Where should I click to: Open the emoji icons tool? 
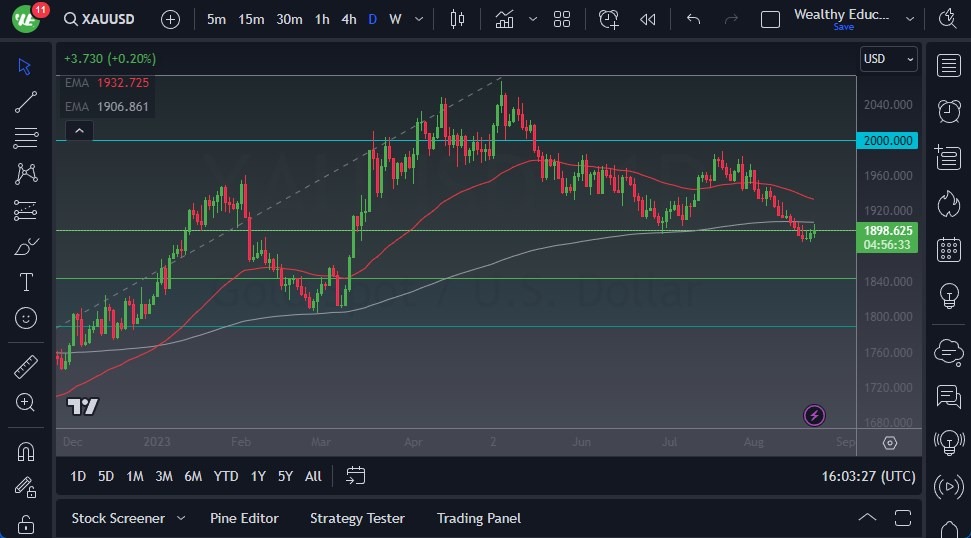[x=26, y=318]
